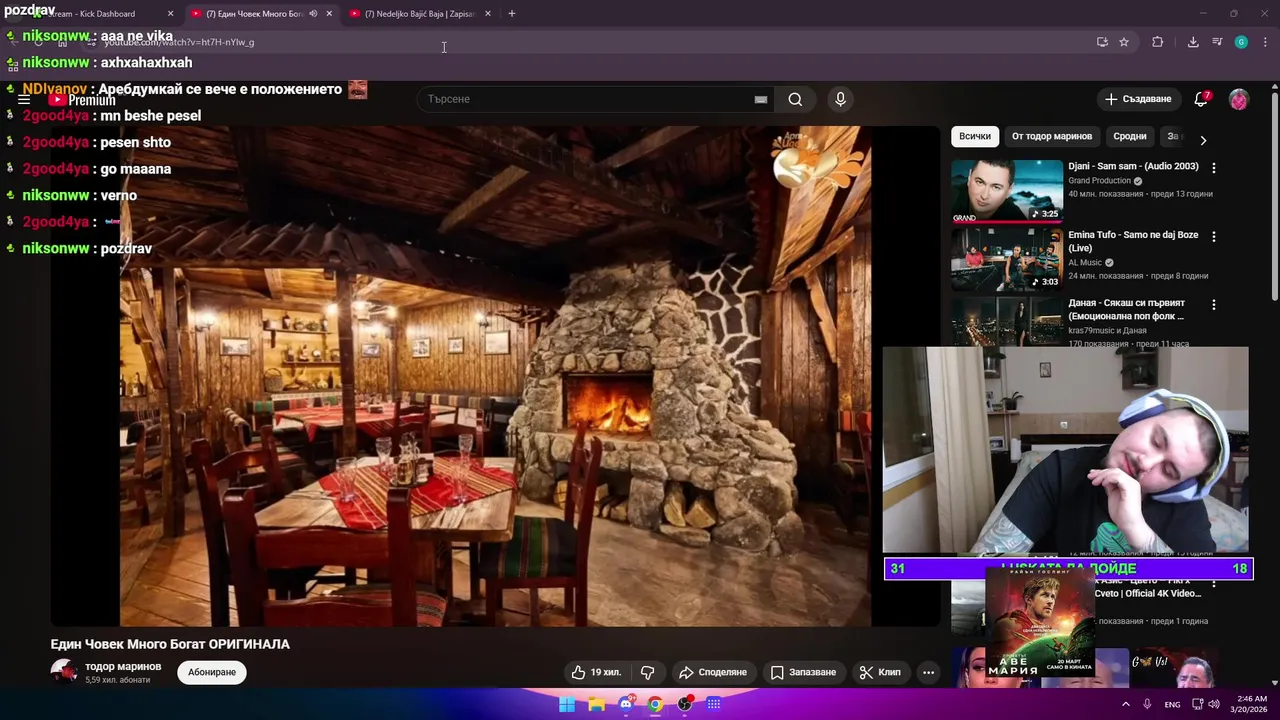Open more options for Emina Tufo video

1214,237
